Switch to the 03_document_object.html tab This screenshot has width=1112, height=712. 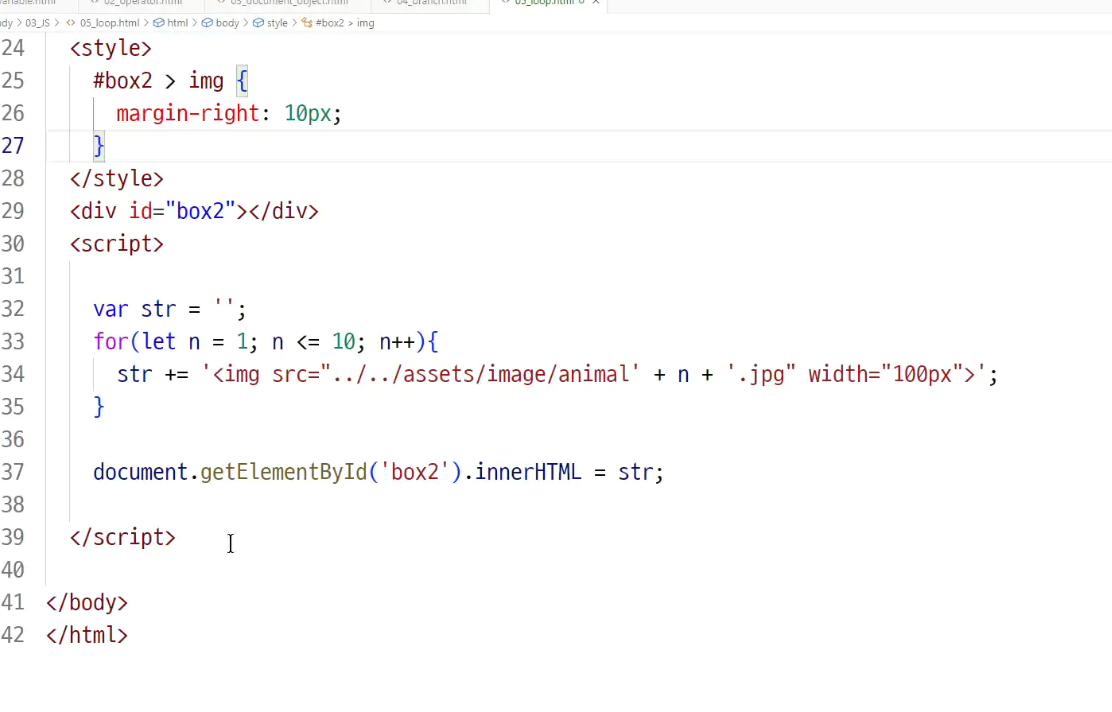288,3
